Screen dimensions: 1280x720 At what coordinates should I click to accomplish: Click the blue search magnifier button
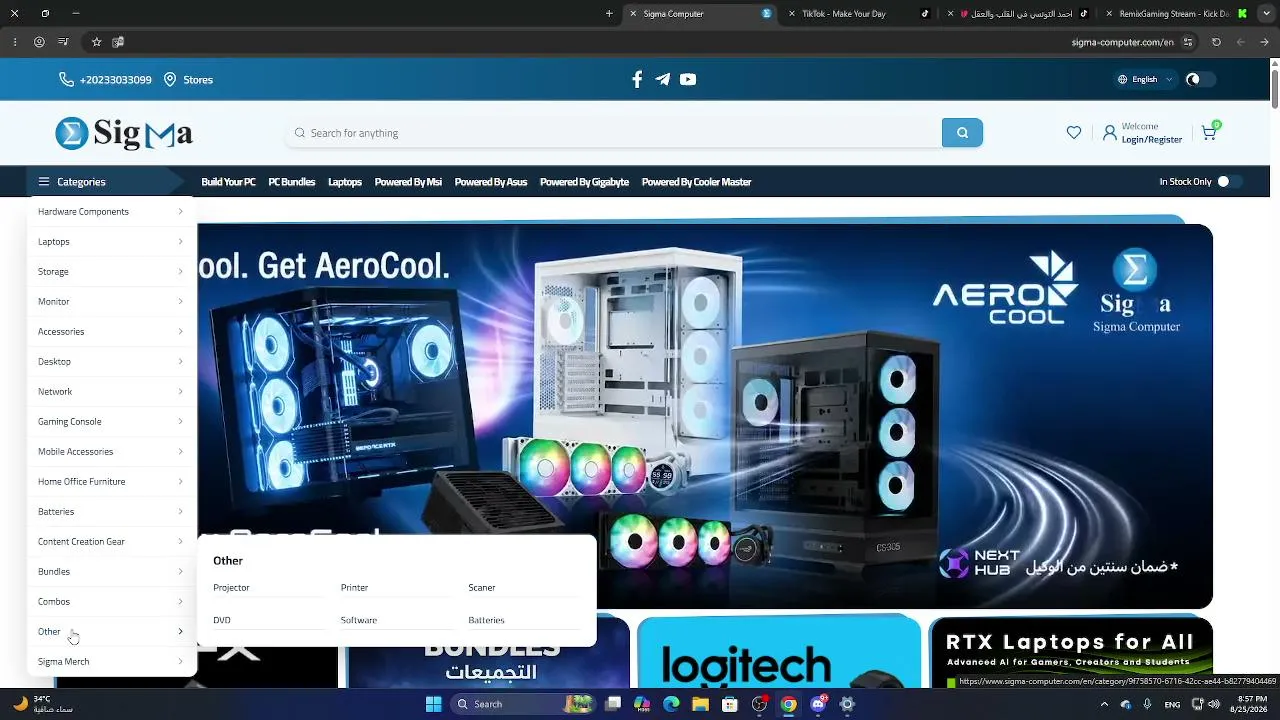coord(962,133)
